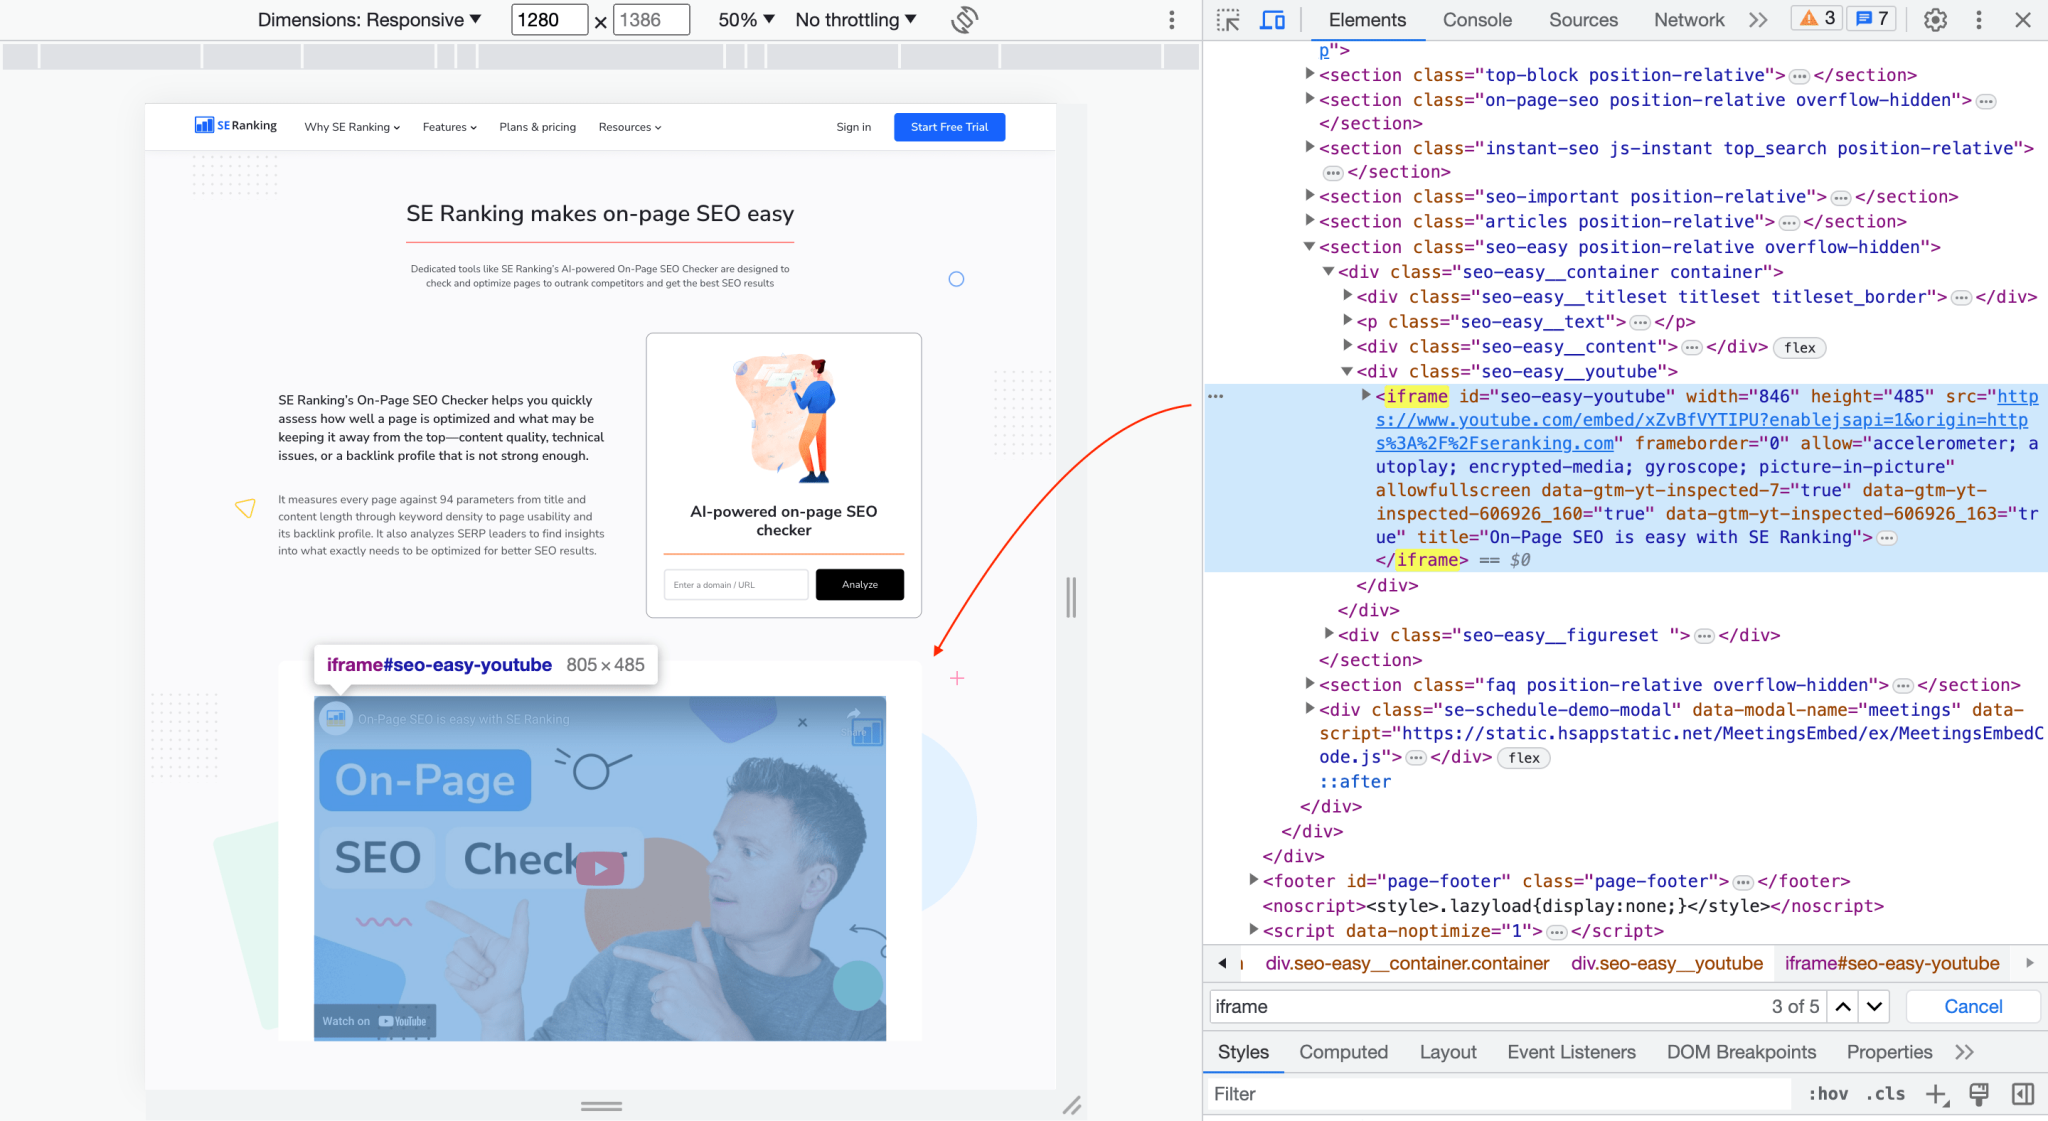Cancel the iframe search
Viewport: 2048px width, 1121px height.
[1971, 1006]
